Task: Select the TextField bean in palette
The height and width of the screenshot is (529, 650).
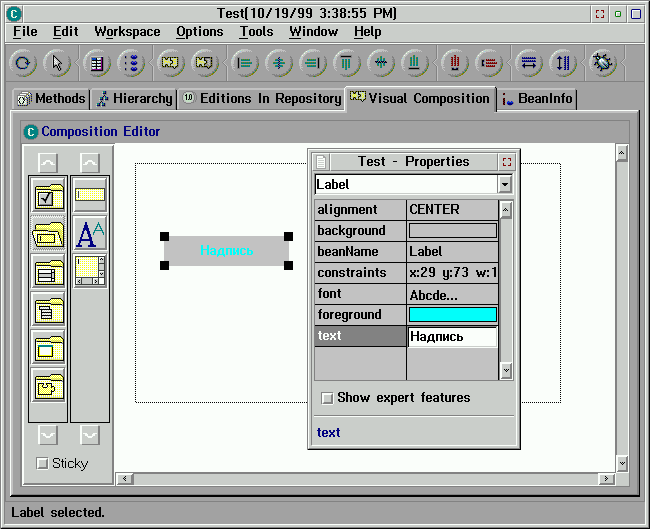Action: 90,197
